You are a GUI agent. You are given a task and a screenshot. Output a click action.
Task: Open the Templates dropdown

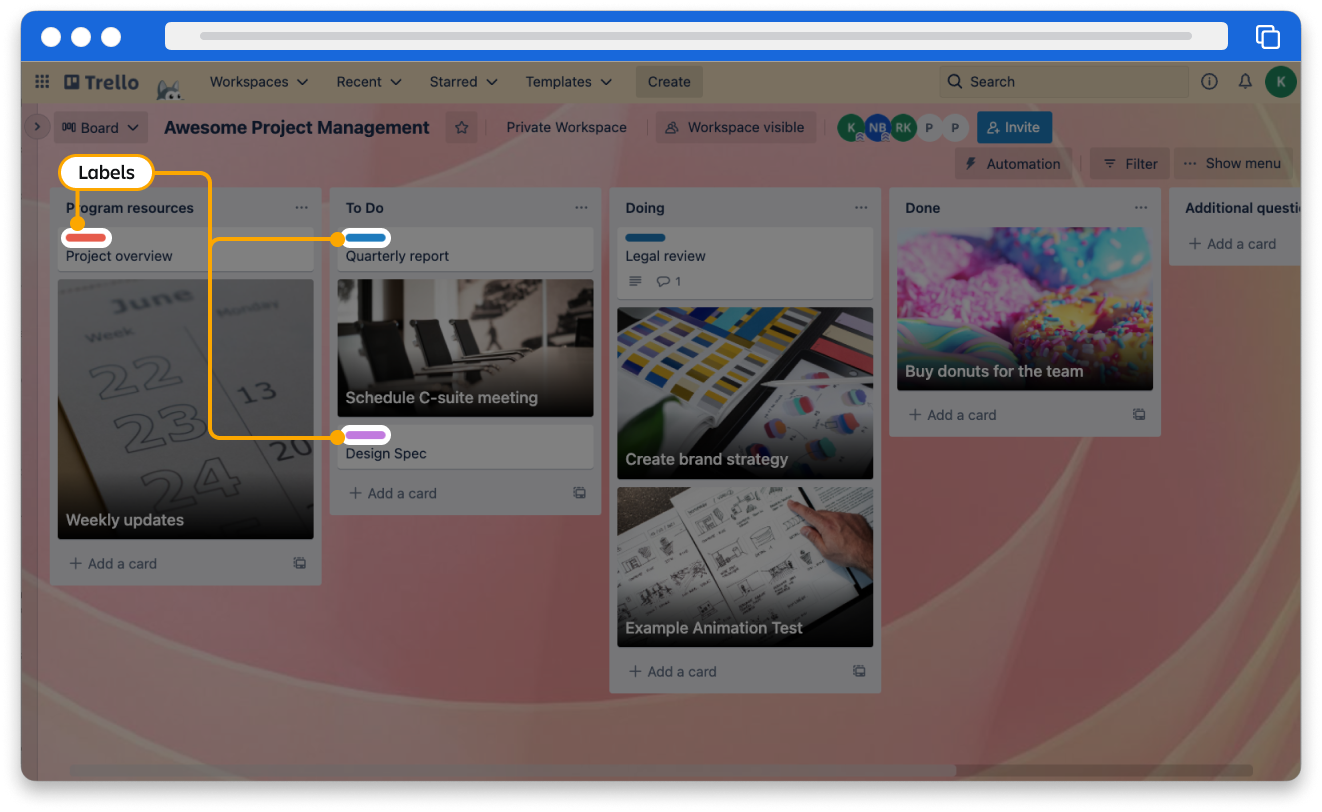(570, 82)
